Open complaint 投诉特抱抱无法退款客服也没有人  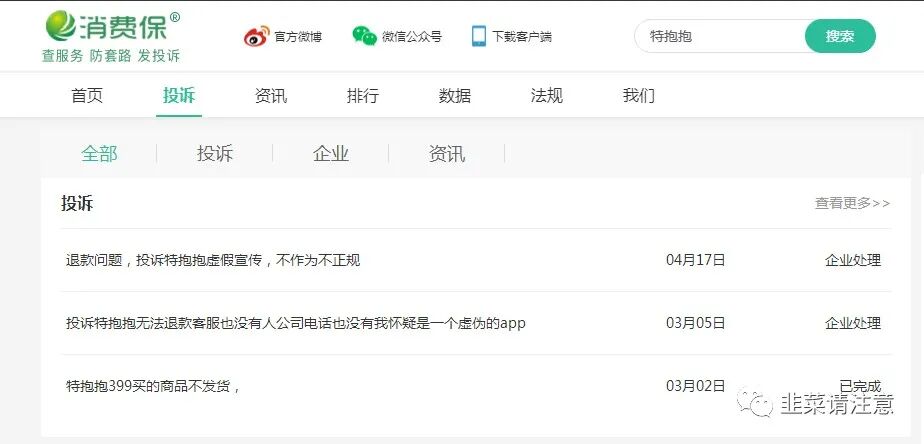click(295, 323)
